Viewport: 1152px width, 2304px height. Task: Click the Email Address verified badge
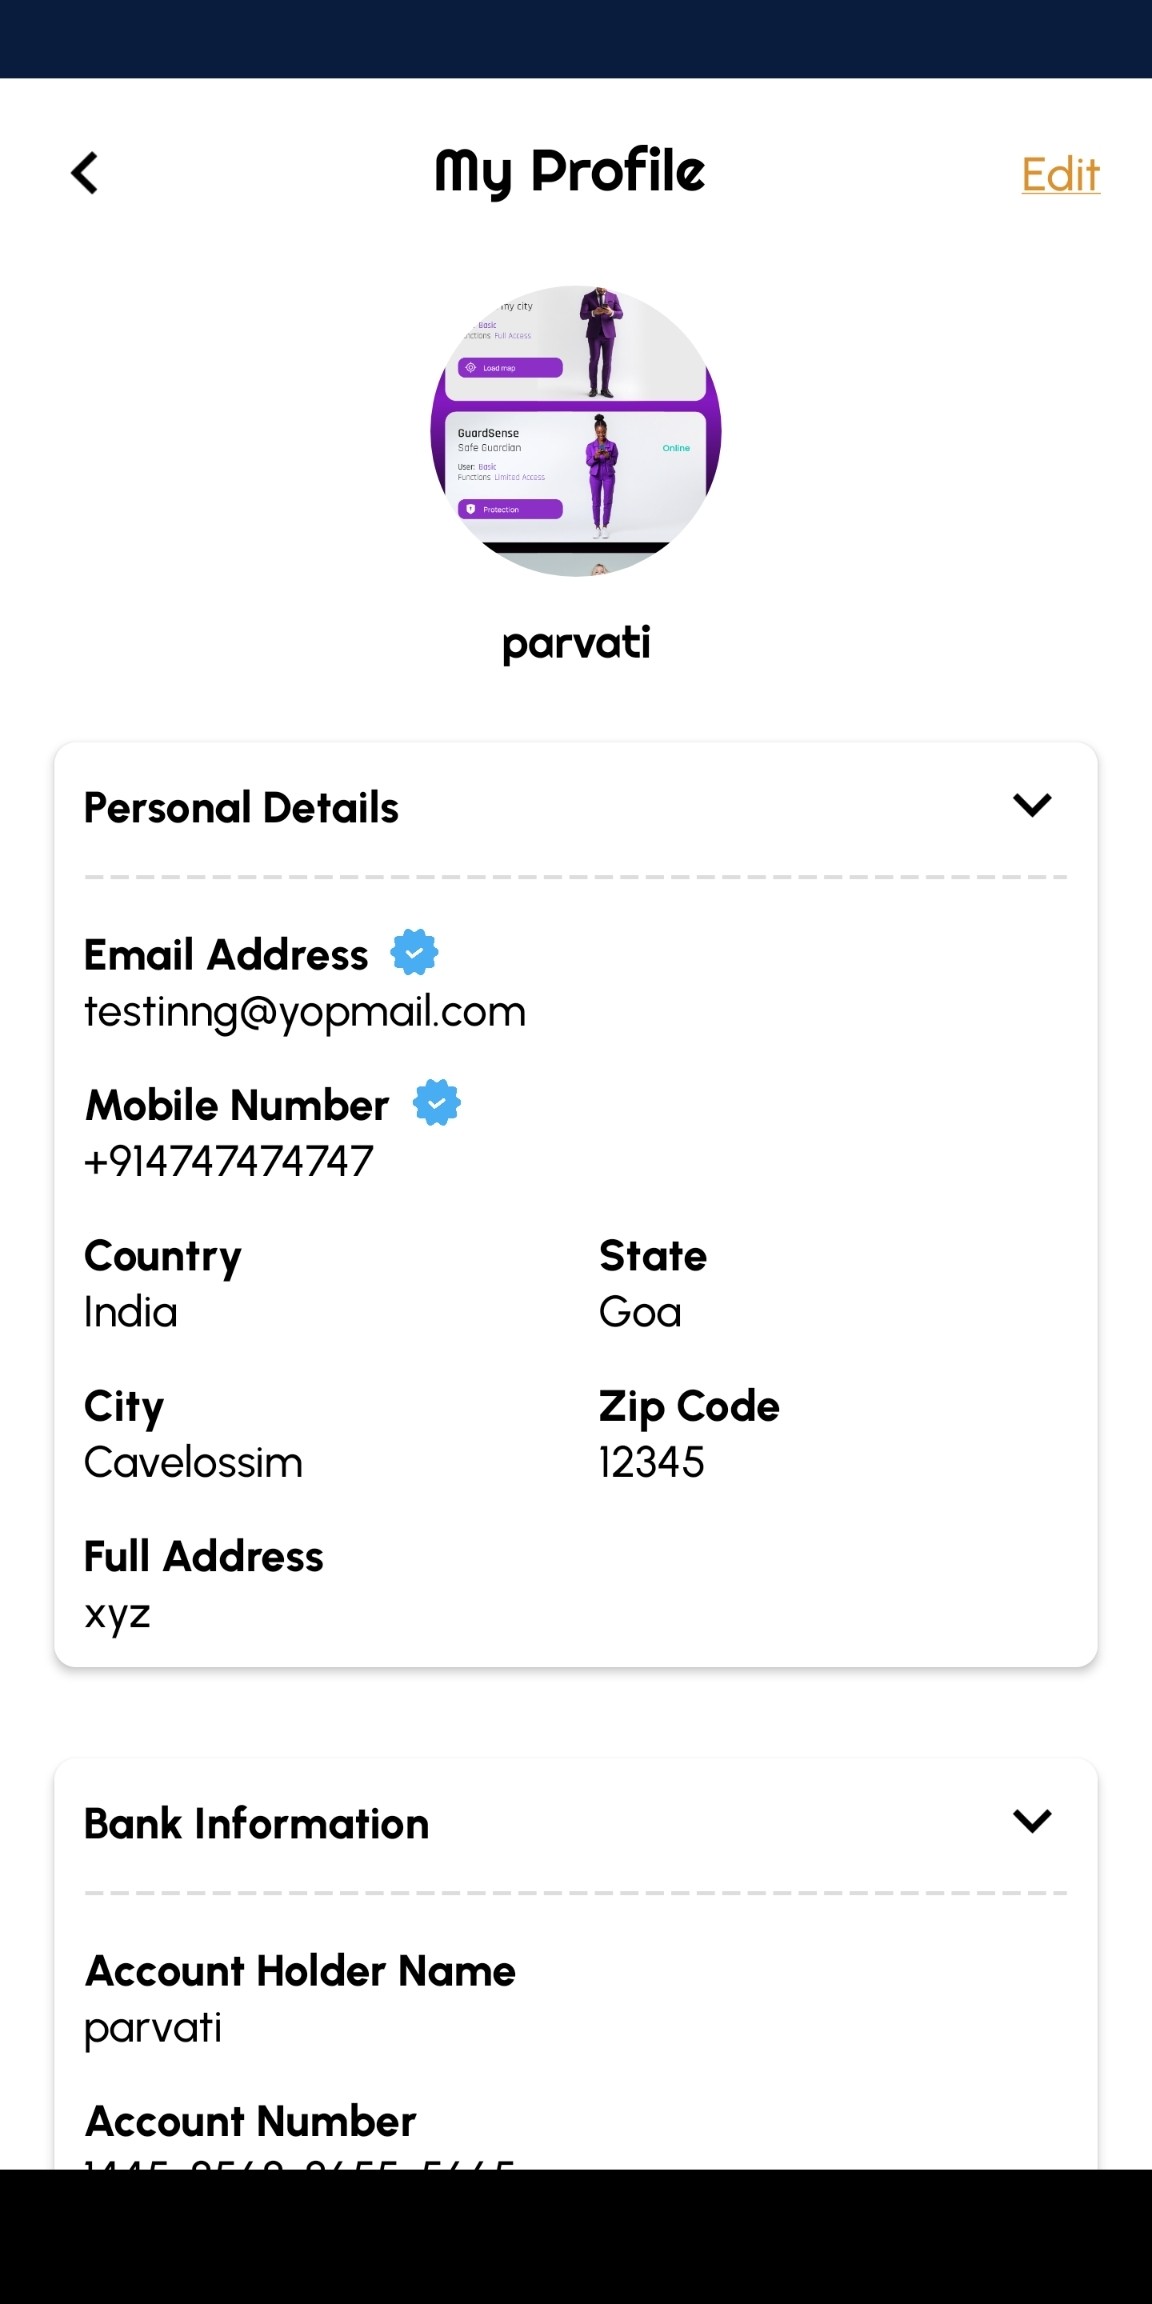pyautogui.click(x=414, y=952)
